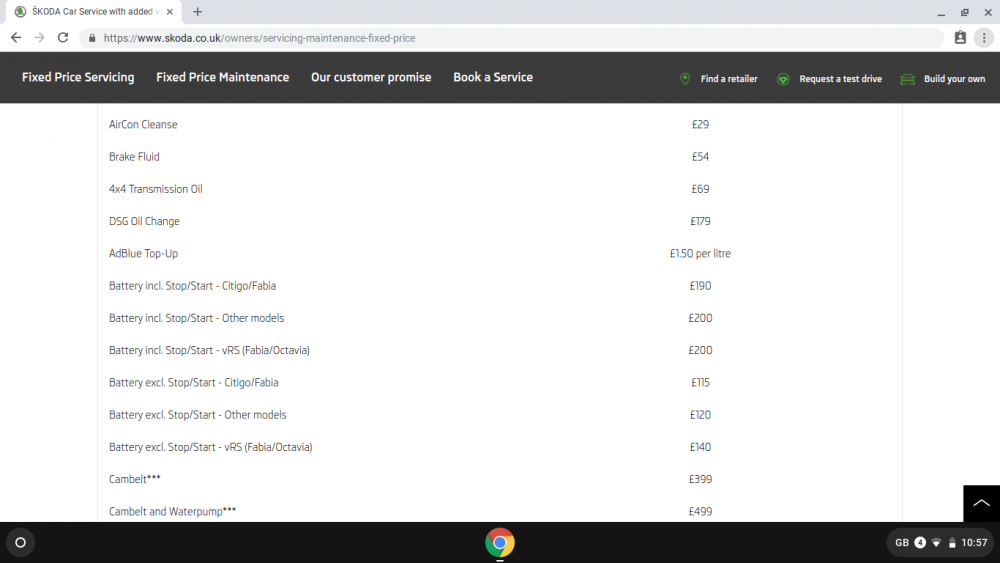This screenshot has width=1000, height=563.
Task: Open Our customer promise section
Action: [x=371, y=77]
